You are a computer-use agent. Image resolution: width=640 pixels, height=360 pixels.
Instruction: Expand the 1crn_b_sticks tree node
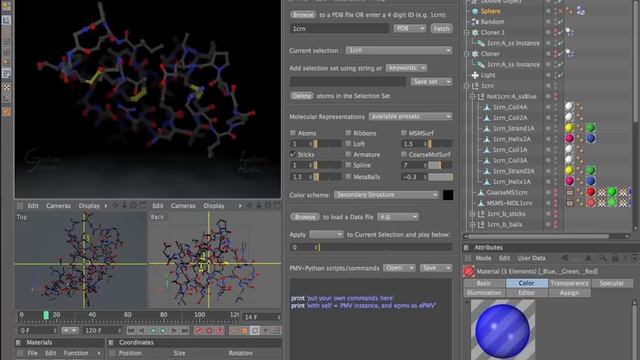pos(472,213)
